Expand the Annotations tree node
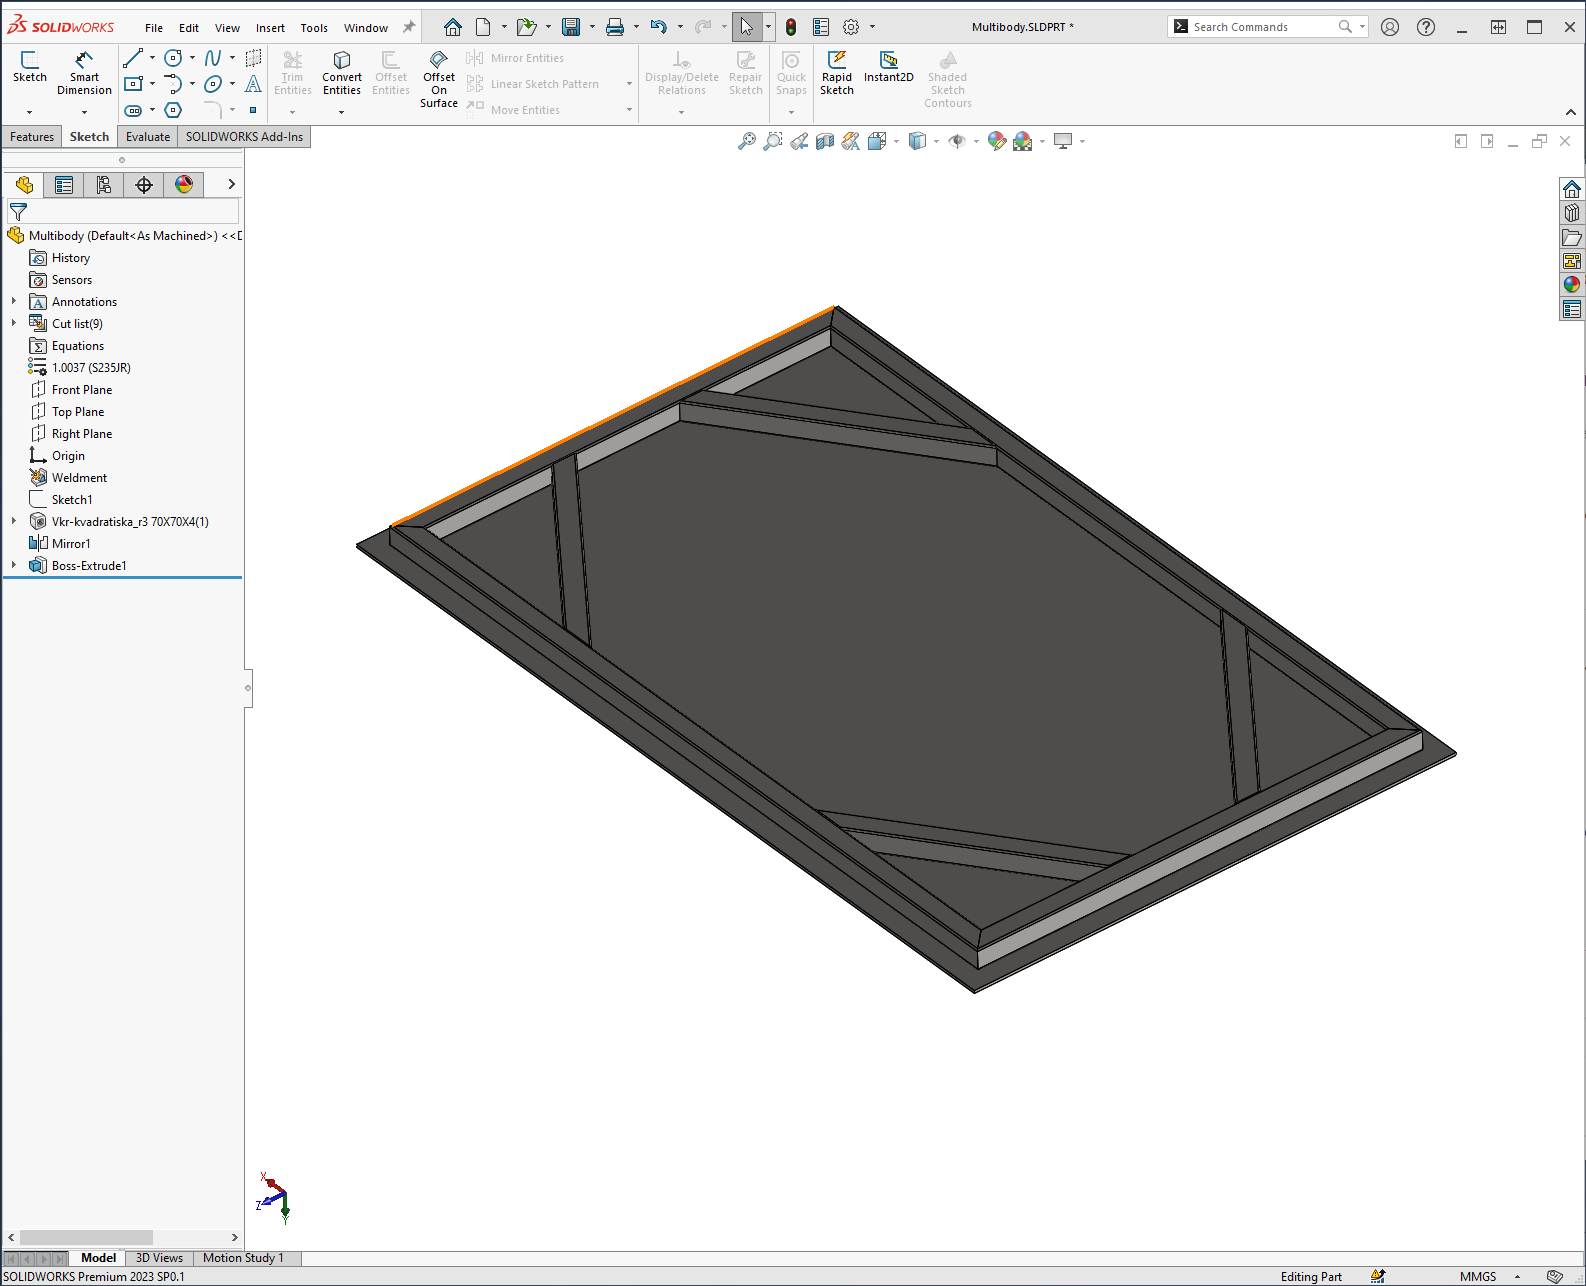The image size is (1586, 1286). point(14,301)
